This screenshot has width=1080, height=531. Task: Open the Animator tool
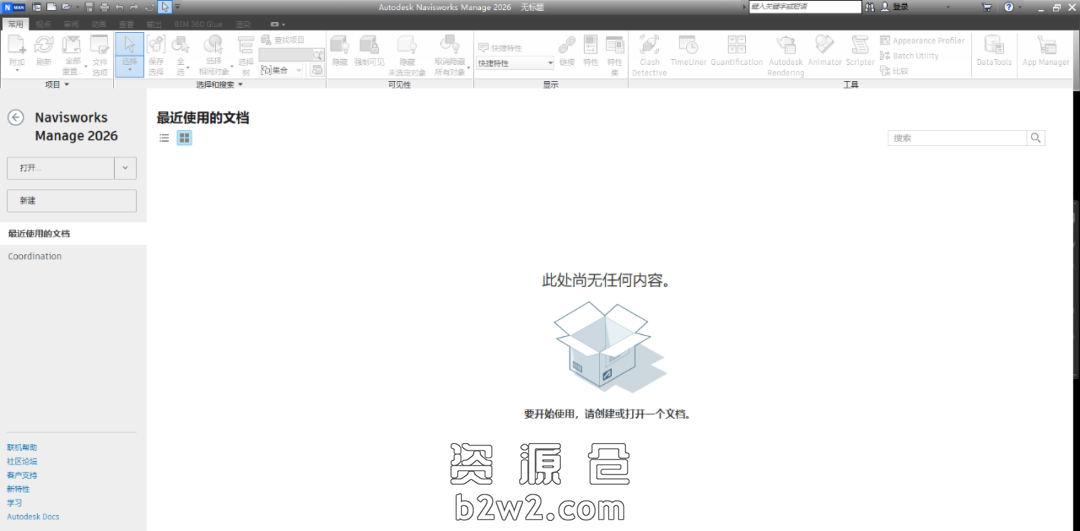tap(824, 53)
